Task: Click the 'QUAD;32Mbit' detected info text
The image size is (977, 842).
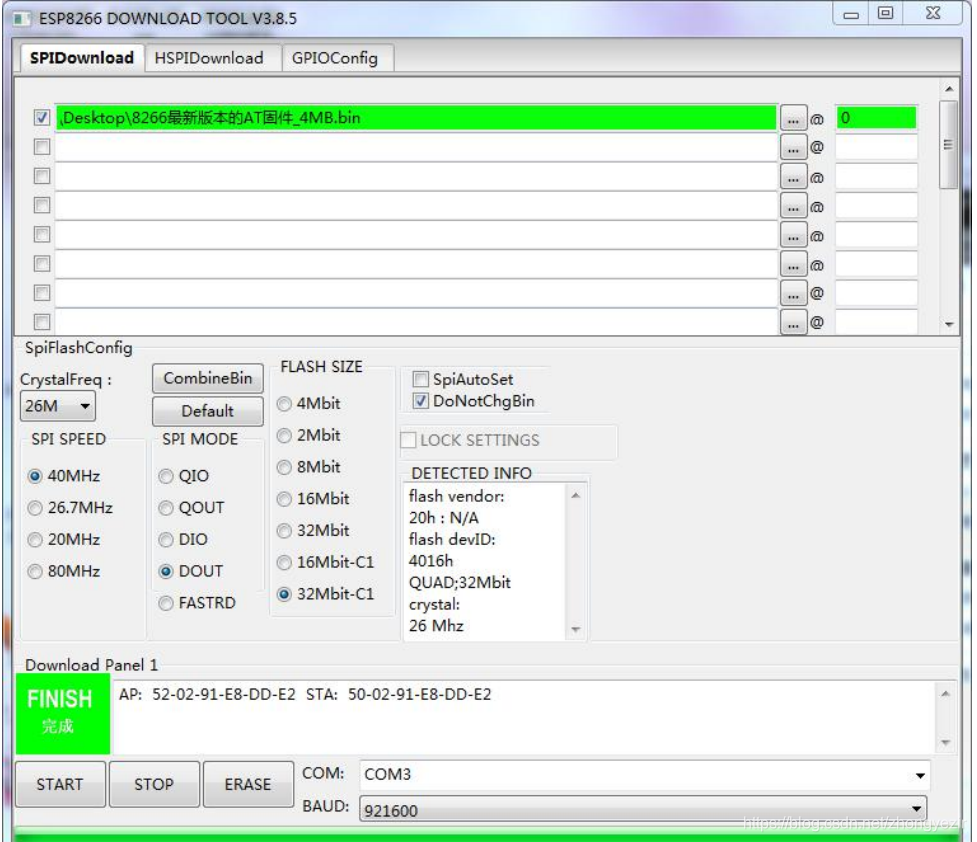Action: (460, 583)
